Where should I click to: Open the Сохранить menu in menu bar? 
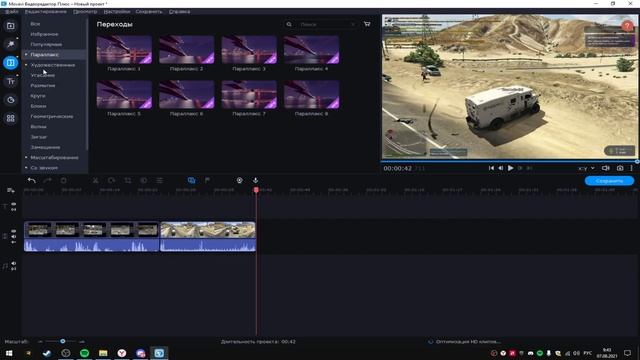(149, 11)
